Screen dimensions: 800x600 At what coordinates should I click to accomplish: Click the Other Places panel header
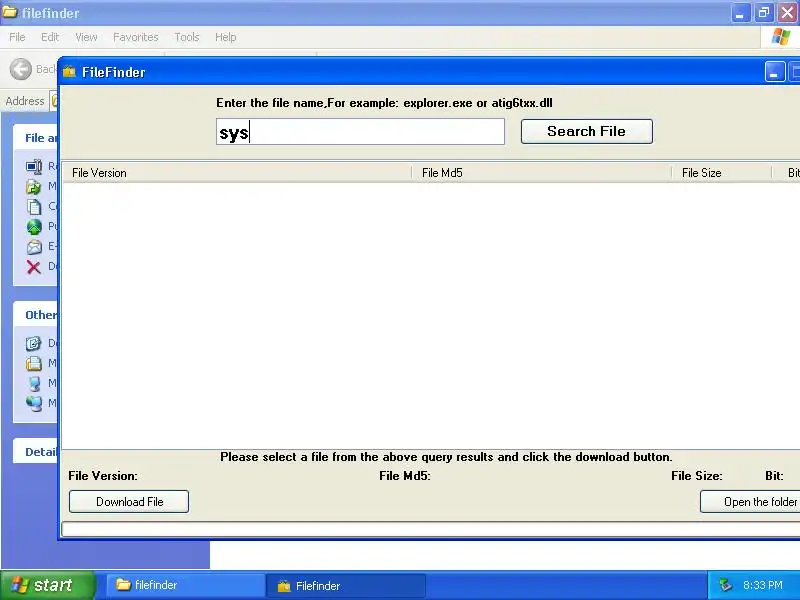tap(35, 315)
